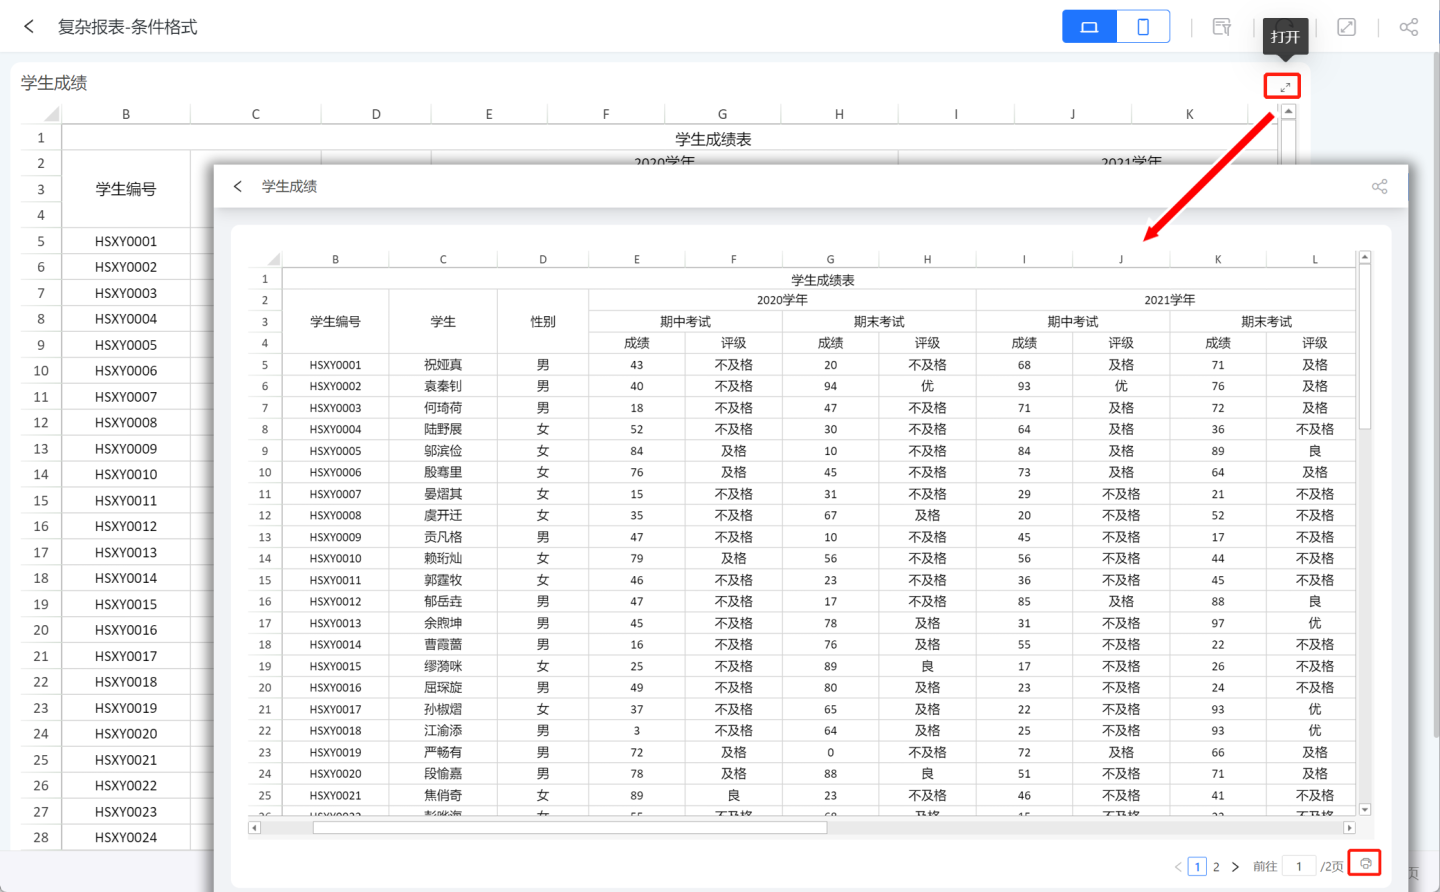Switch to desktop preview mode
Viewport: 1440px width, 892px height.
(1089, 27)
